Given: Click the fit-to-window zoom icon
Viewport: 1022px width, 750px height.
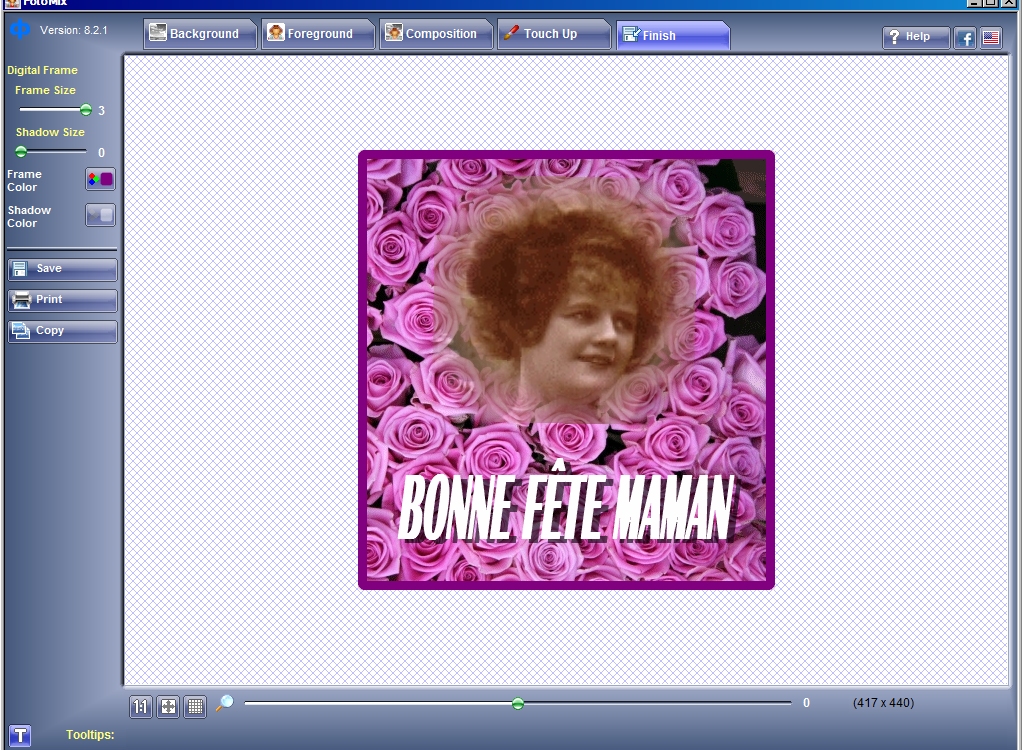Looking at the screenshot, I should pos(168,706).
